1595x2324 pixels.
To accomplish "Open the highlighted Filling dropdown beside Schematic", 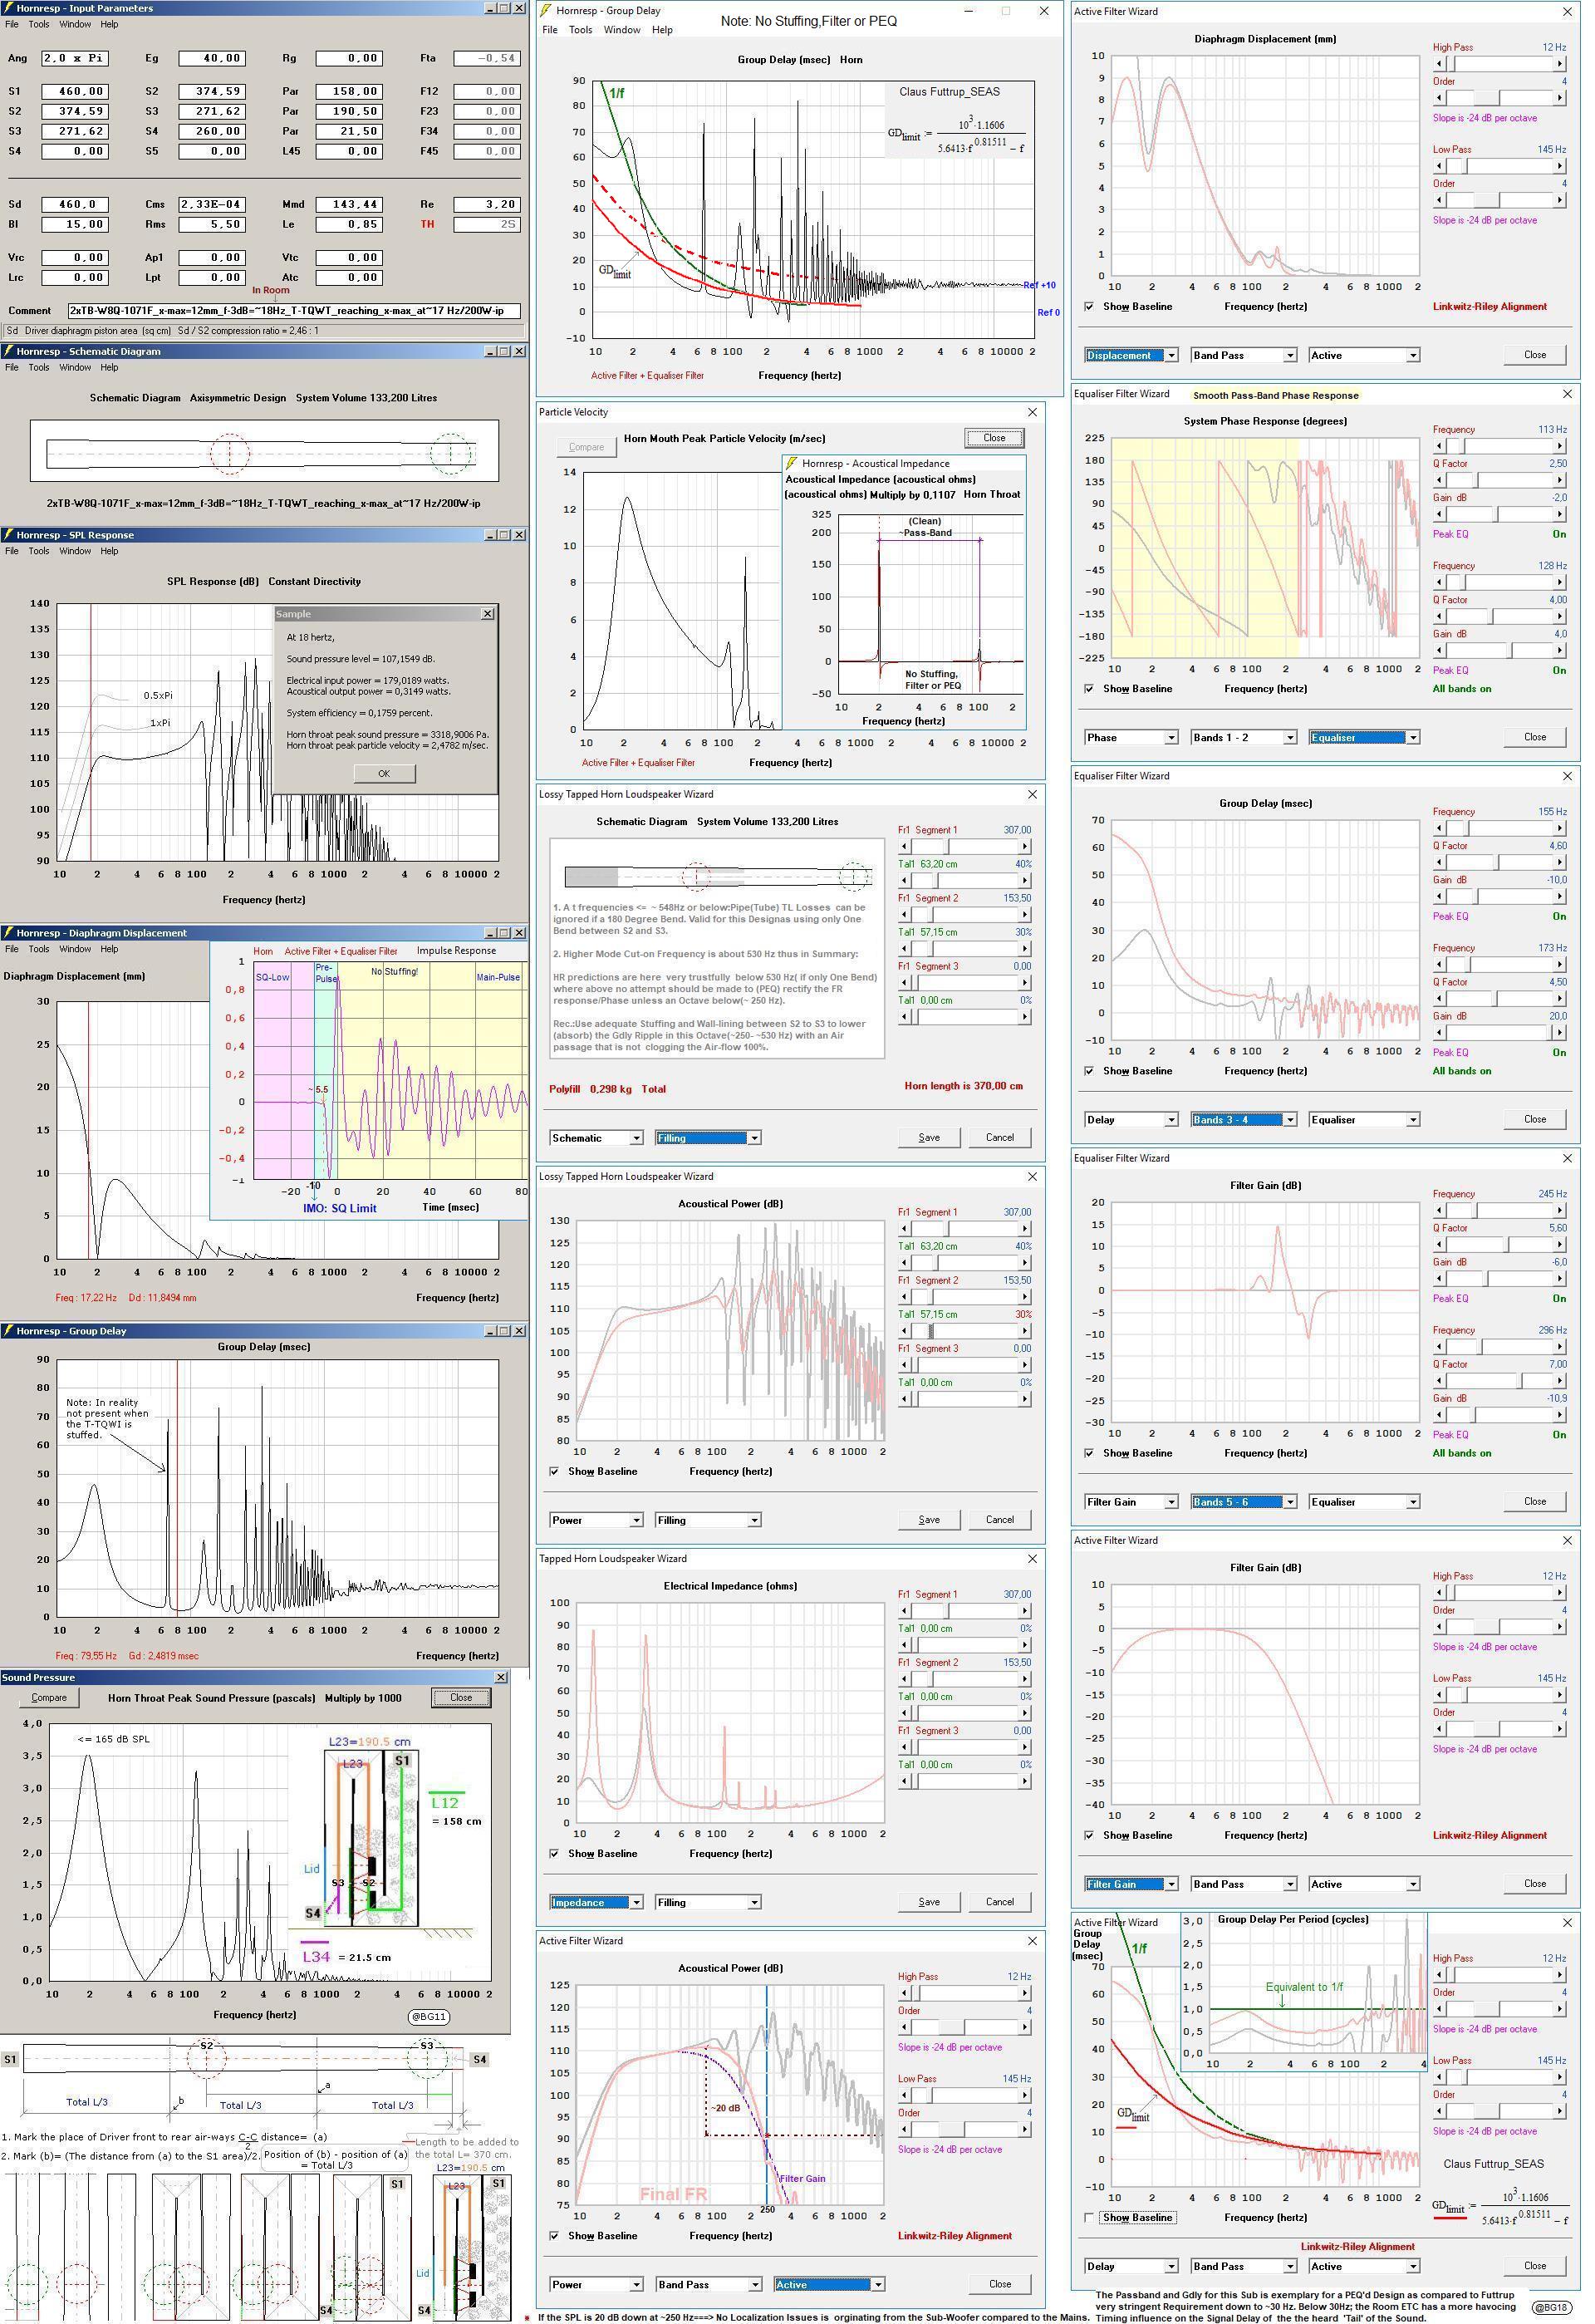I will coord(708,1137).
